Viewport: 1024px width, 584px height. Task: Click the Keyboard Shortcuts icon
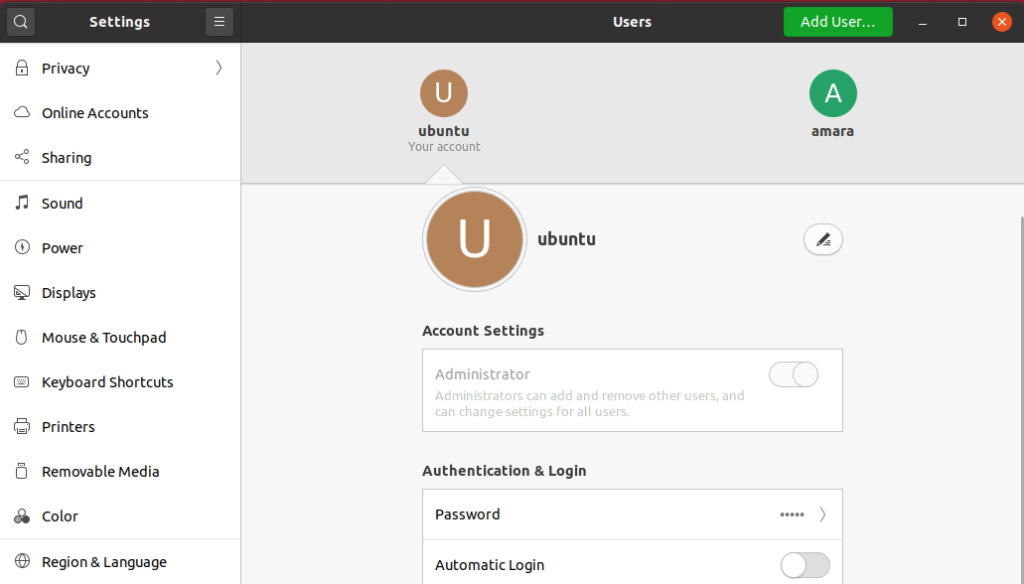(x=22, y=381)
